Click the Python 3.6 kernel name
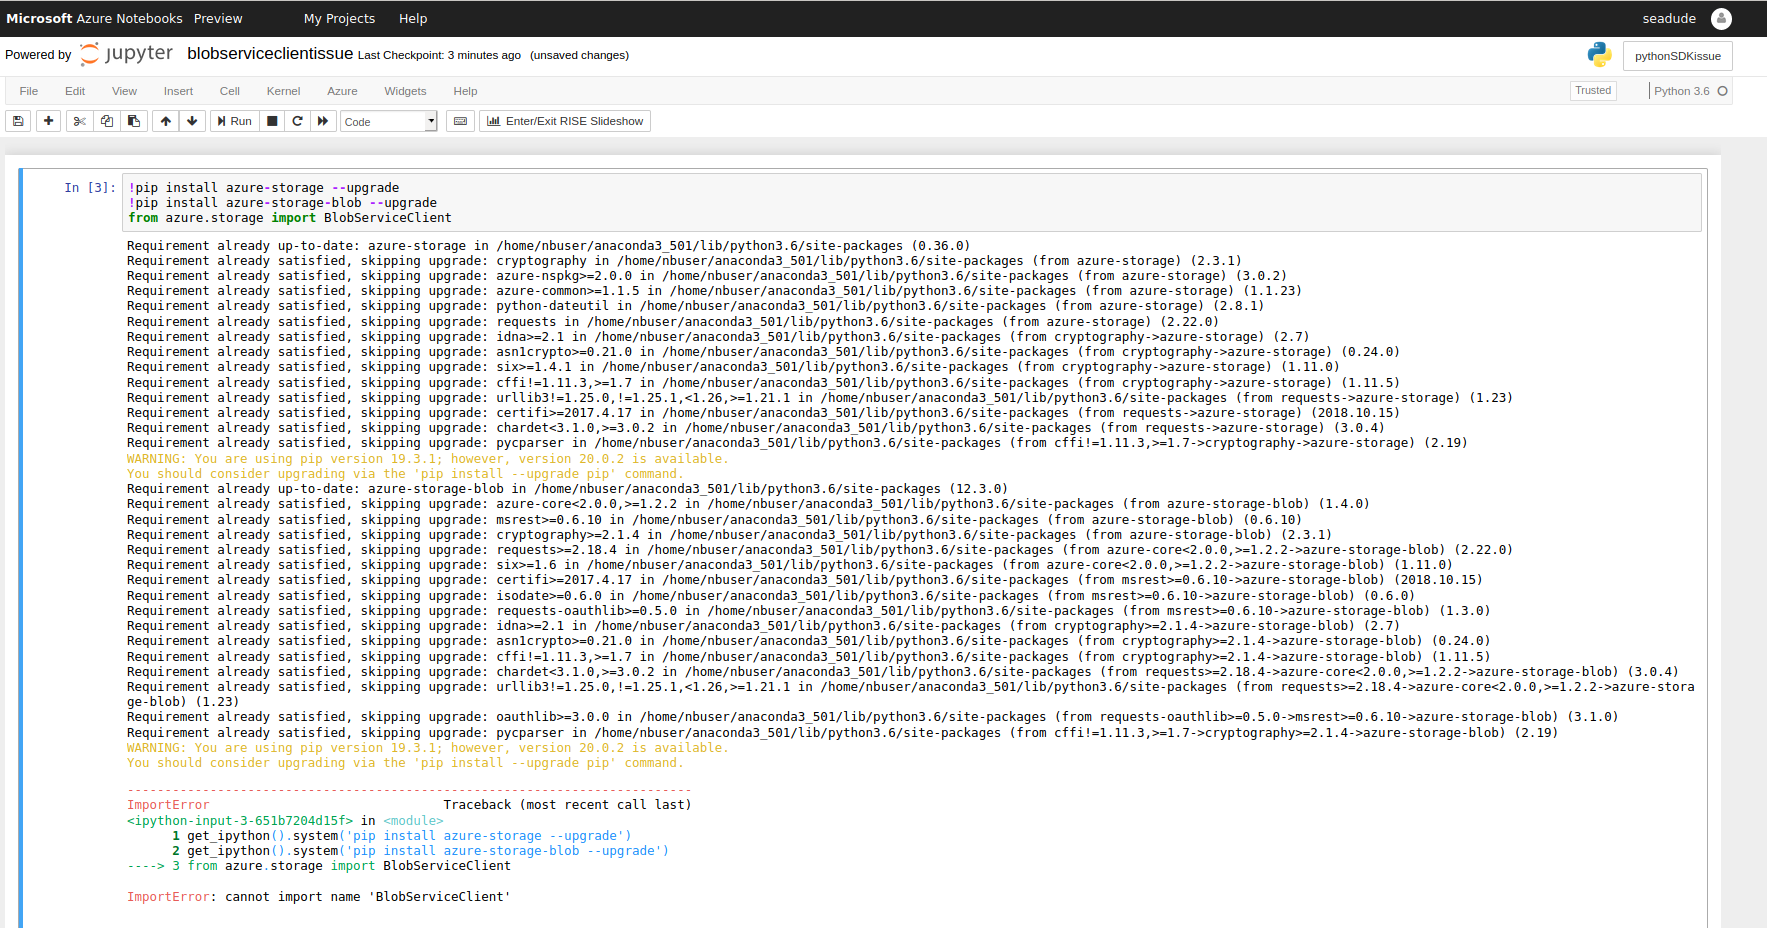Image resolution: width=1767 pixels, height=928 pixels. [1681, 91]
